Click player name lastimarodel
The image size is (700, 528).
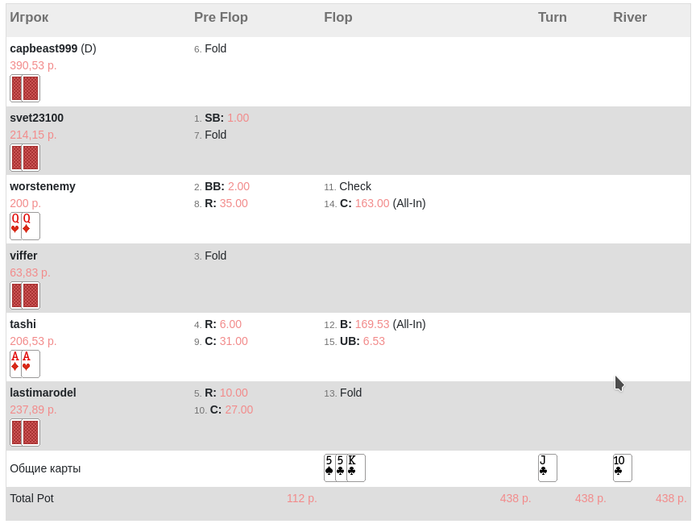(x=43, y=393)
